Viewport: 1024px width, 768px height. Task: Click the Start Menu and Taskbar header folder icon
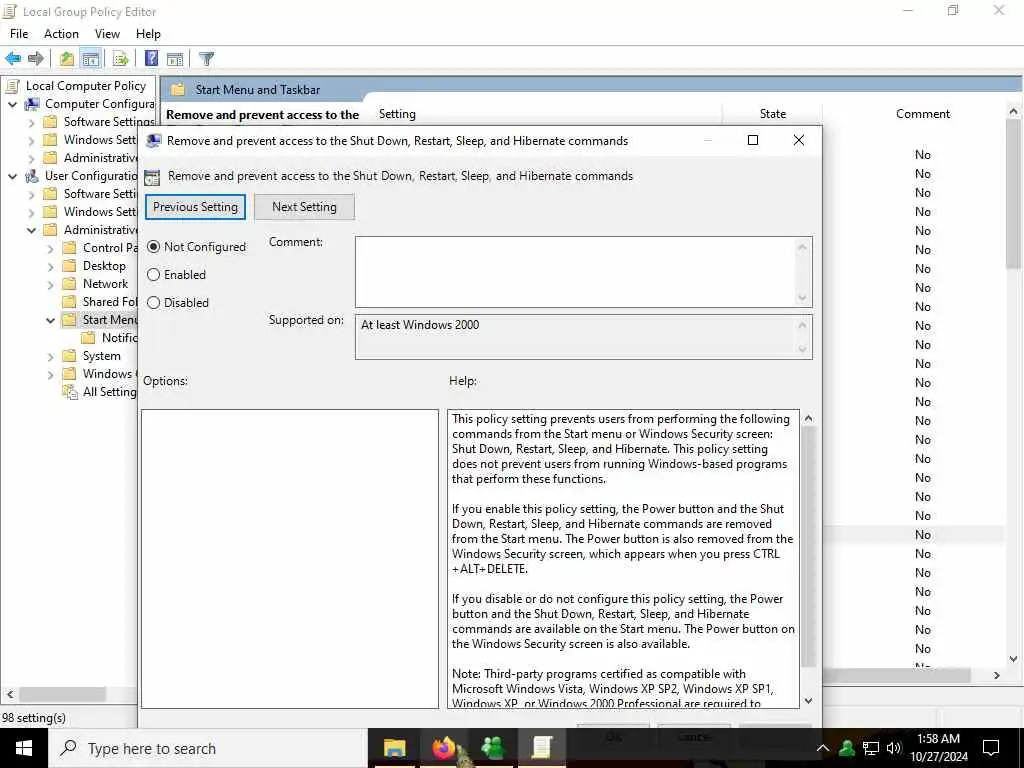pyautogui.click(x=178, y=89)
